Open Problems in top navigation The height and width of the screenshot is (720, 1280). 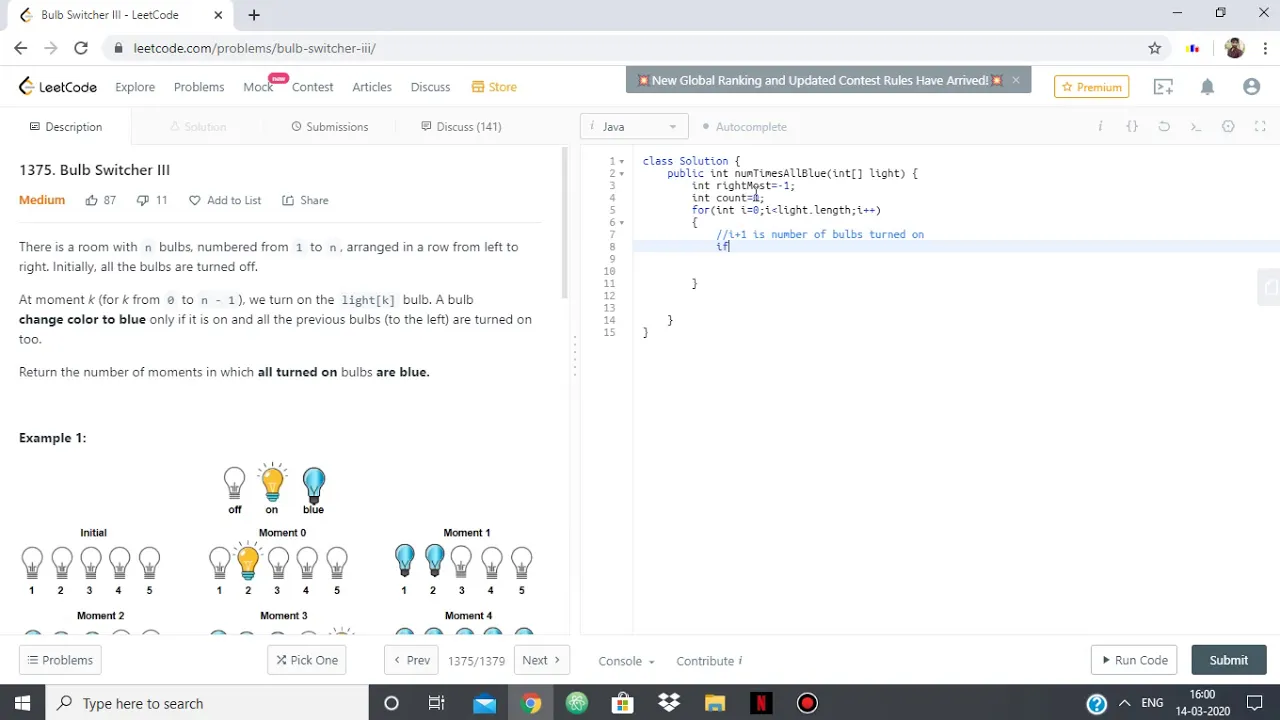(199, 87)
